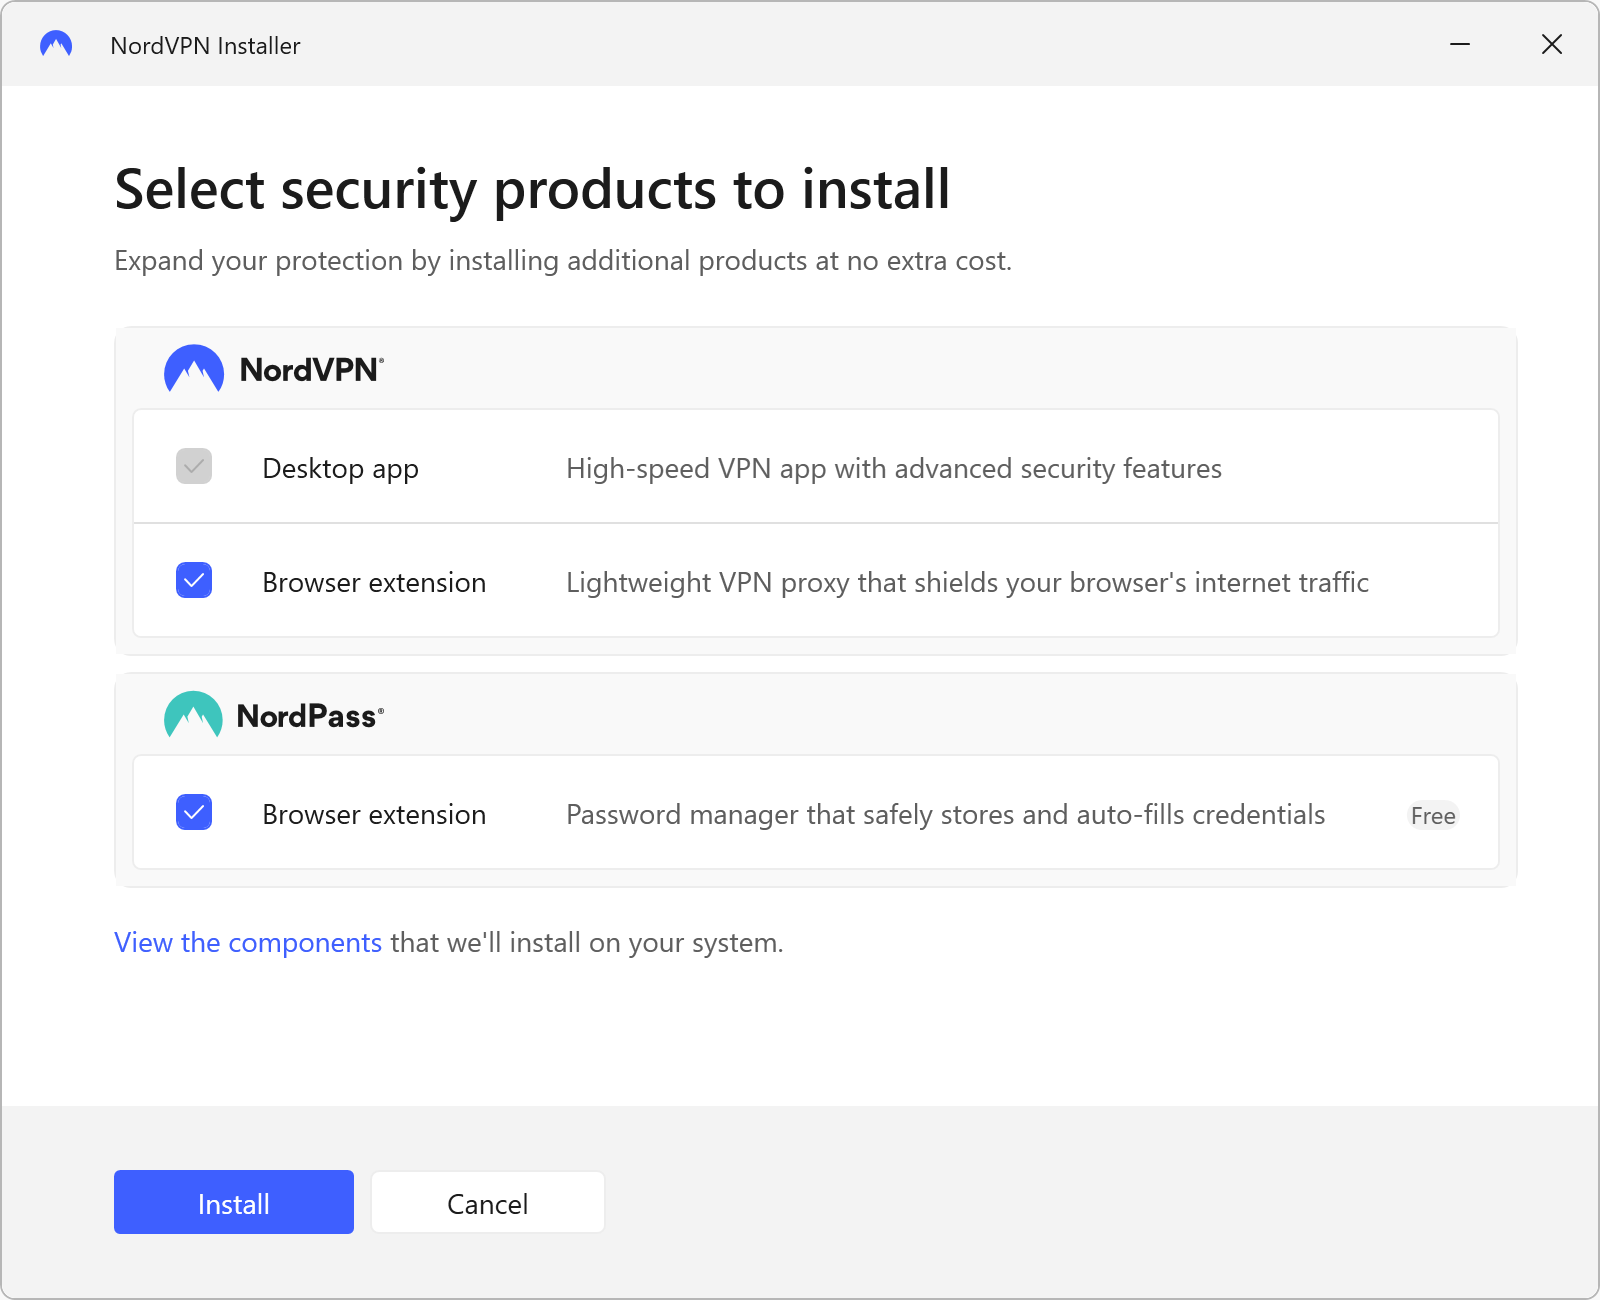Minimize the NordVPN Installer window
Image resolution: width=1600 pixels, height=1300 pixels.
pyautogui.click(x=1460, y=45)
